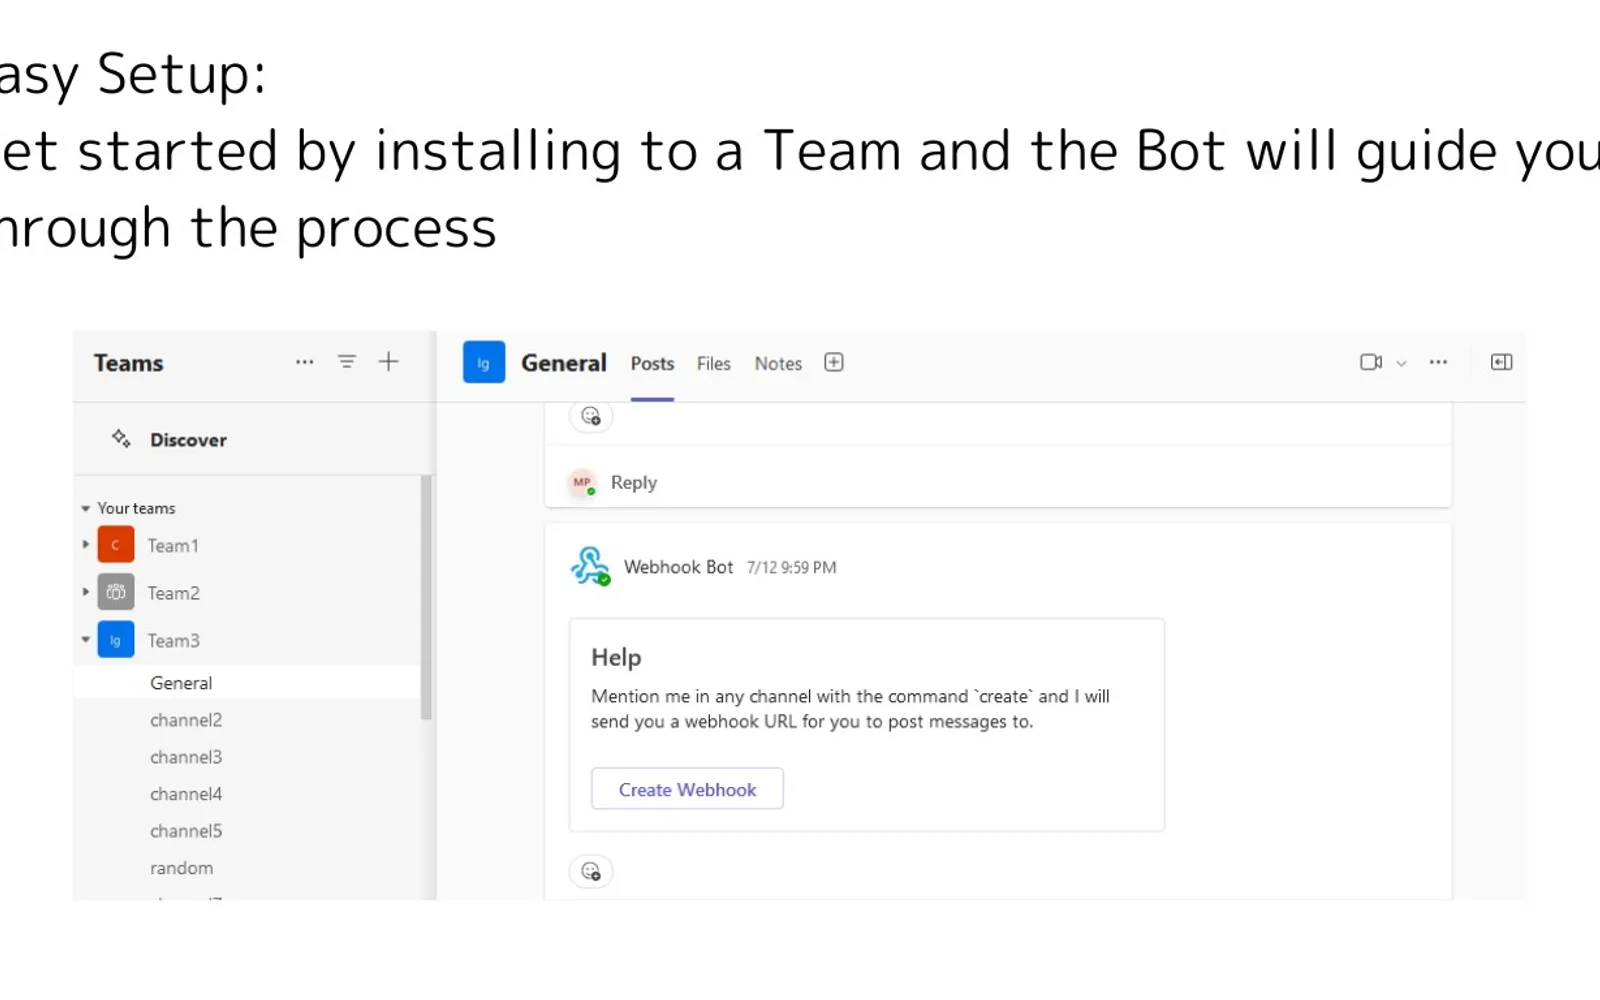
Task: Click the 7/12 9:59 PM timestamp
Action: pos(791,567)
